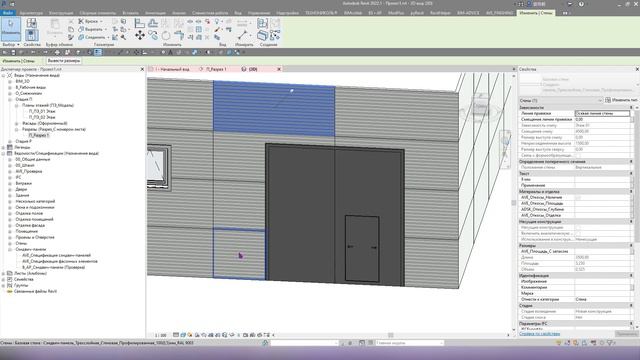
Task: Select the Trim/Extend to corner tool
Action: click(179, 36)
